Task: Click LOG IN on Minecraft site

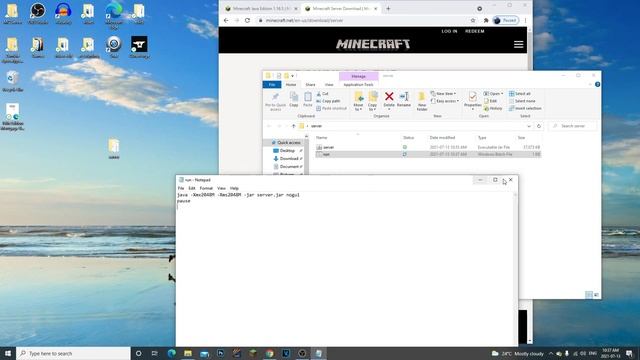Action: 449,31
